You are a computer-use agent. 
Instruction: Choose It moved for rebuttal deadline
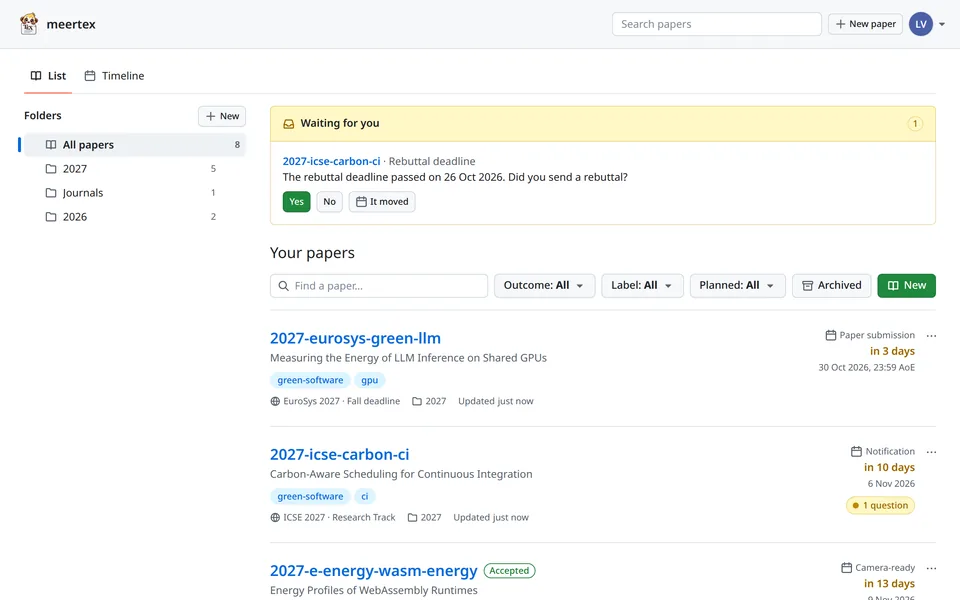coord(382,201)
